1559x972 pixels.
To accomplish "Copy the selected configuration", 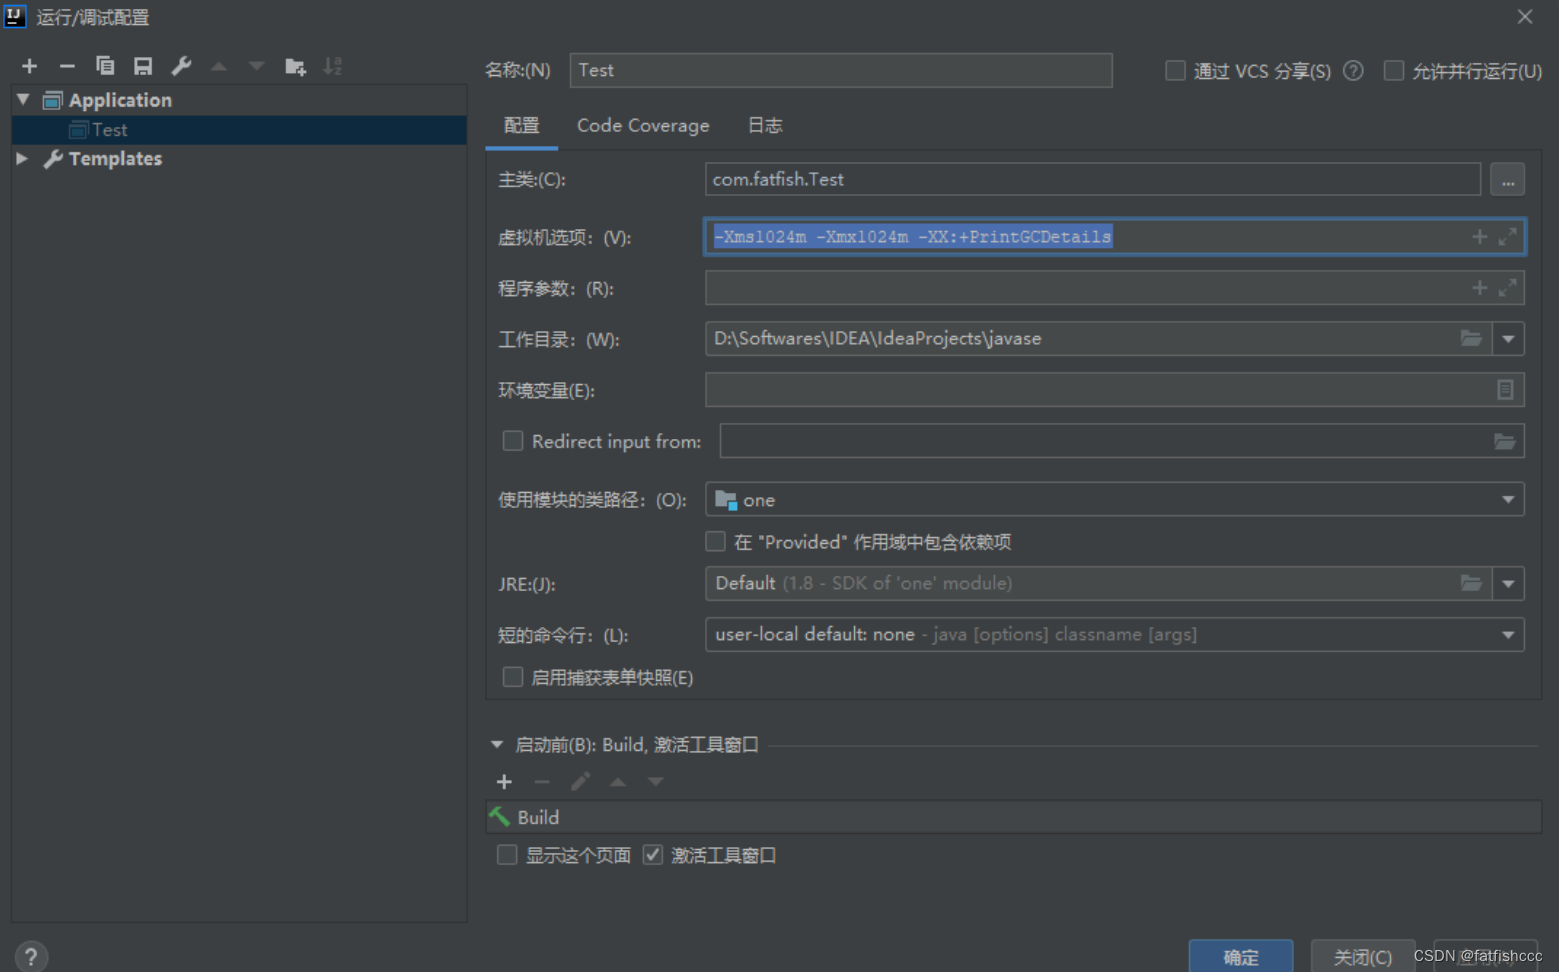I will click(x=105, y=66).
